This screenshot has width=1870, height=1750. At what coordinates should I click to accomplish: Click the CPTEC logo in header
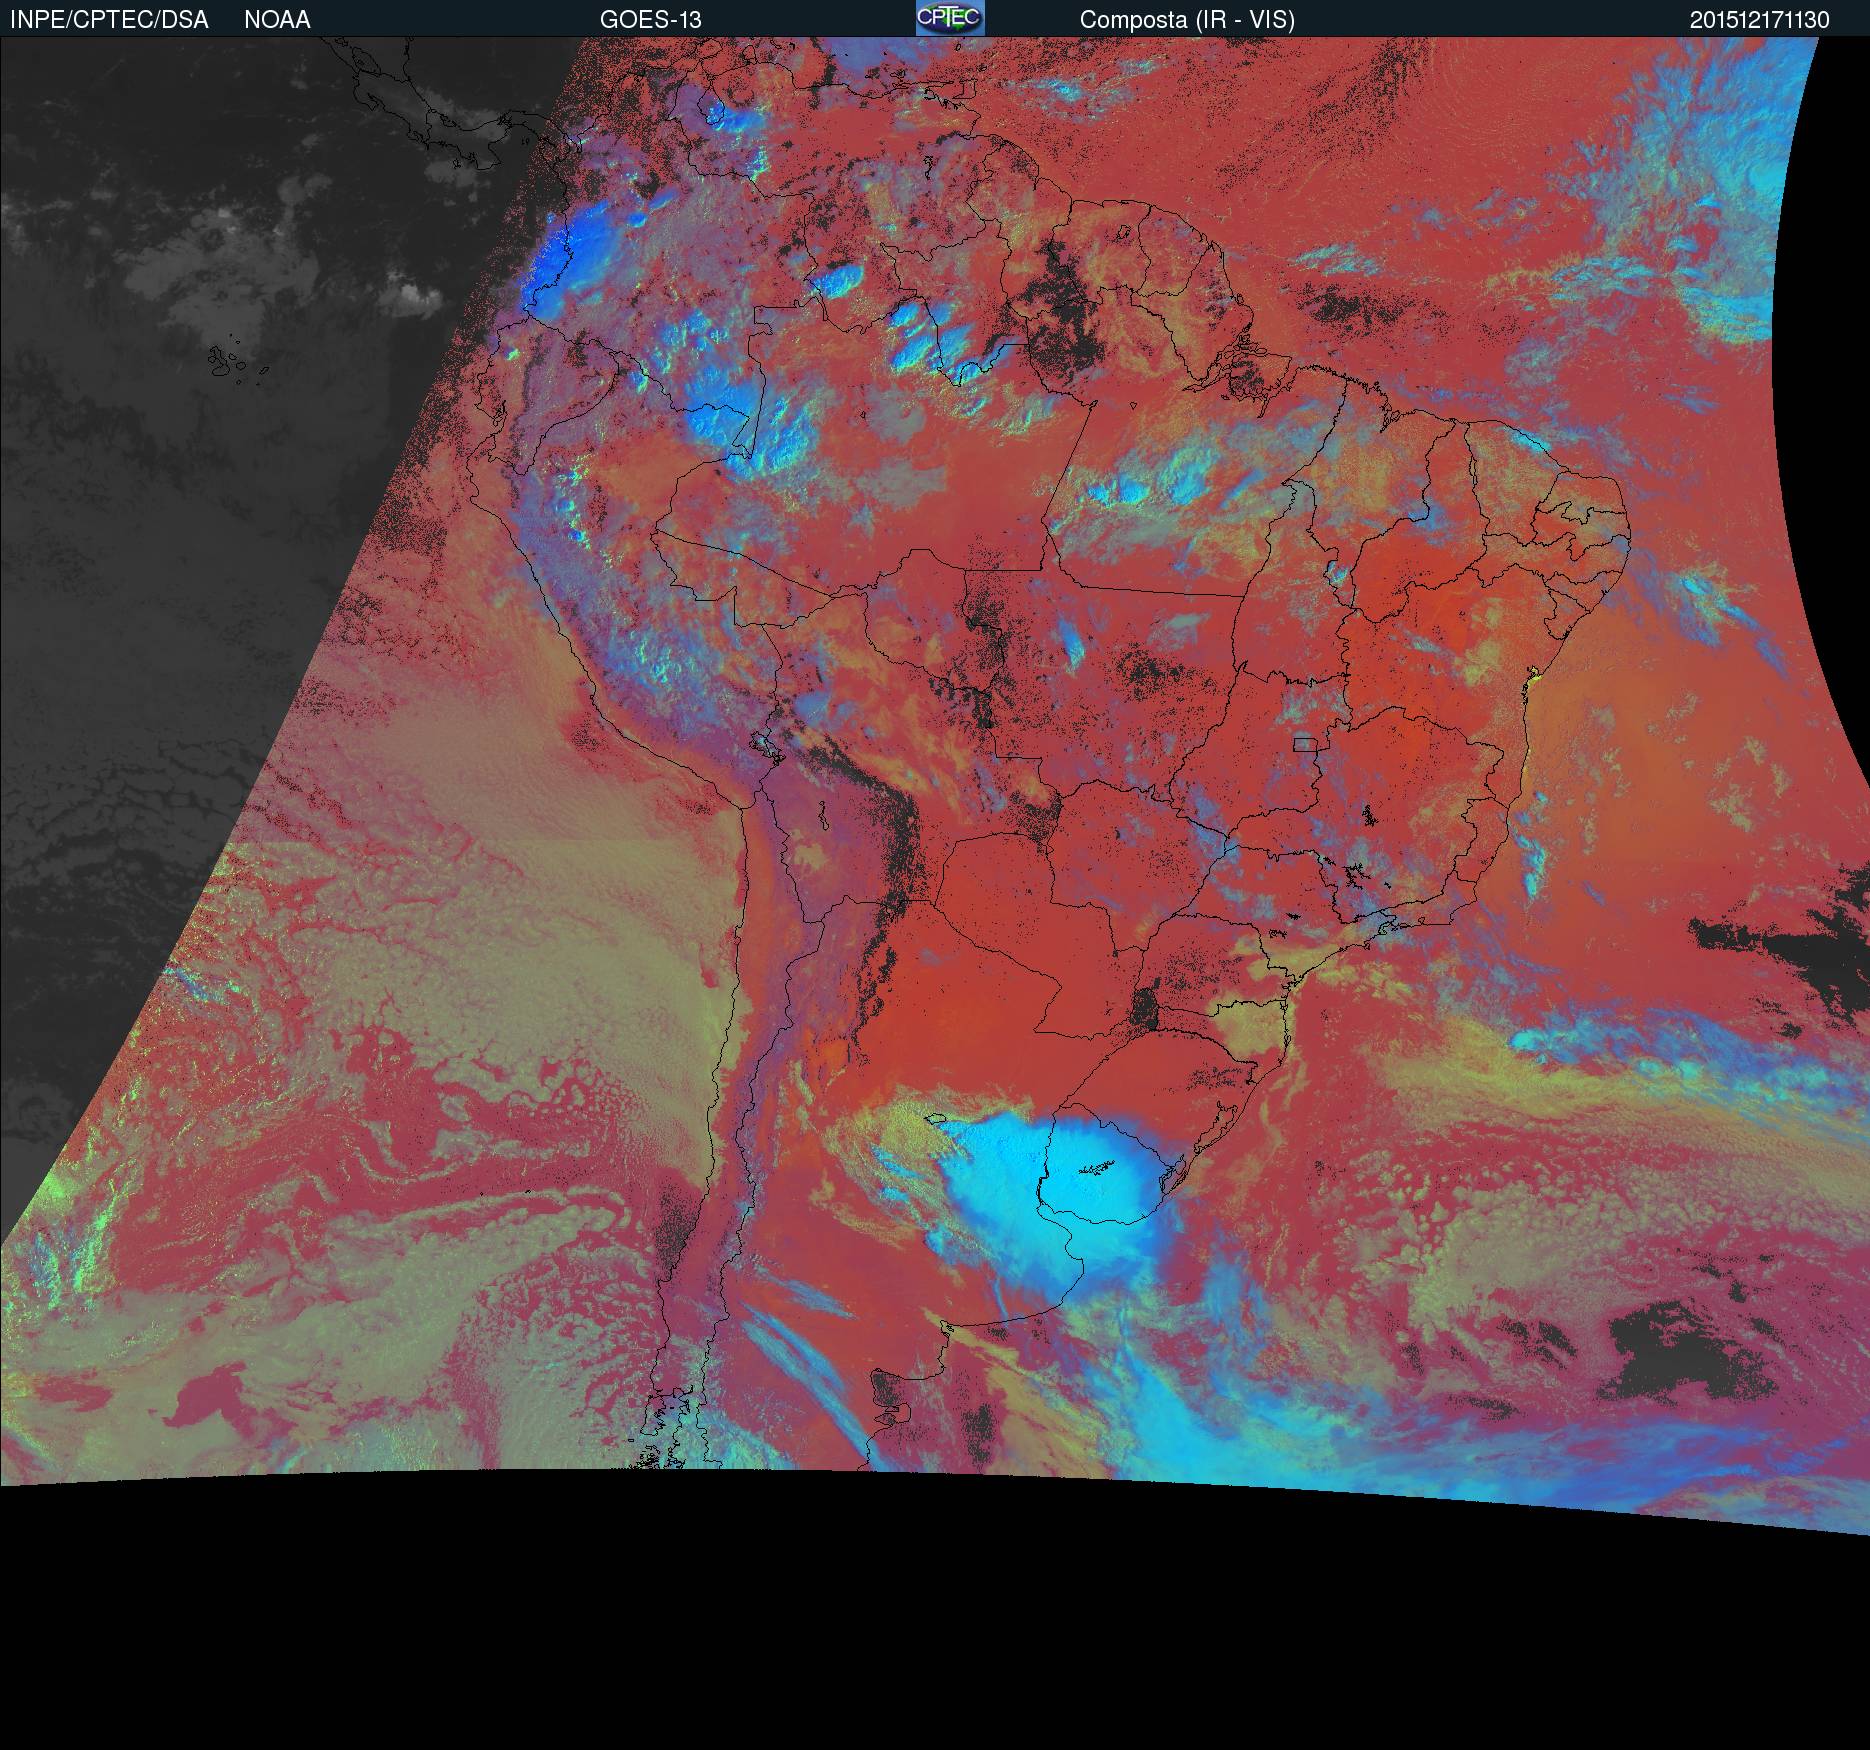(950, 18)
